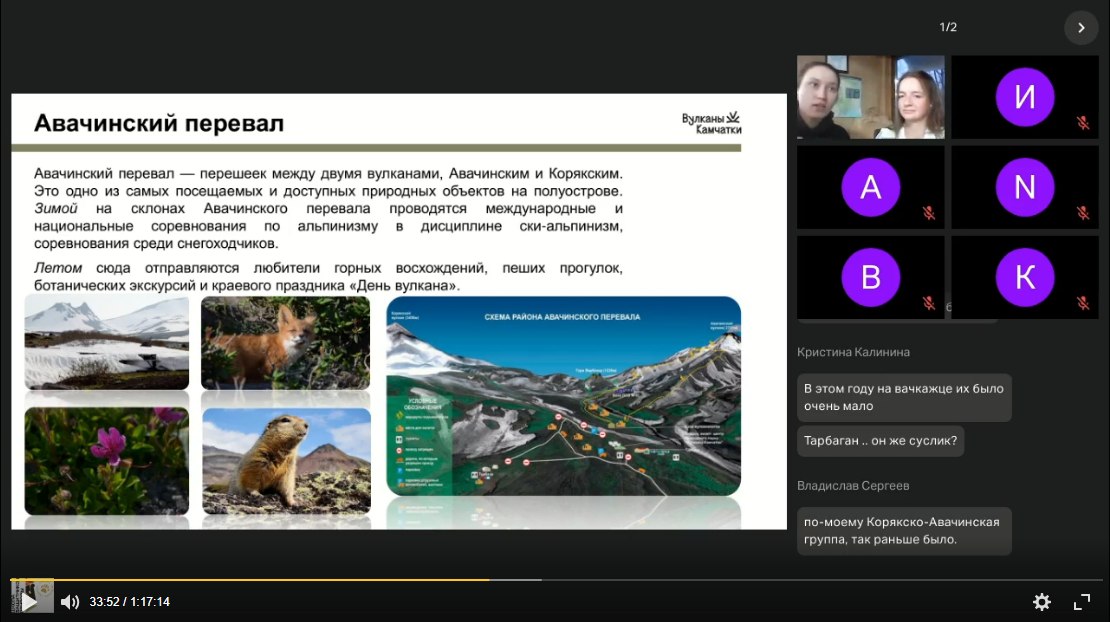
Task: Click the Avachinsky pass scheme map image
Action: 563,396
